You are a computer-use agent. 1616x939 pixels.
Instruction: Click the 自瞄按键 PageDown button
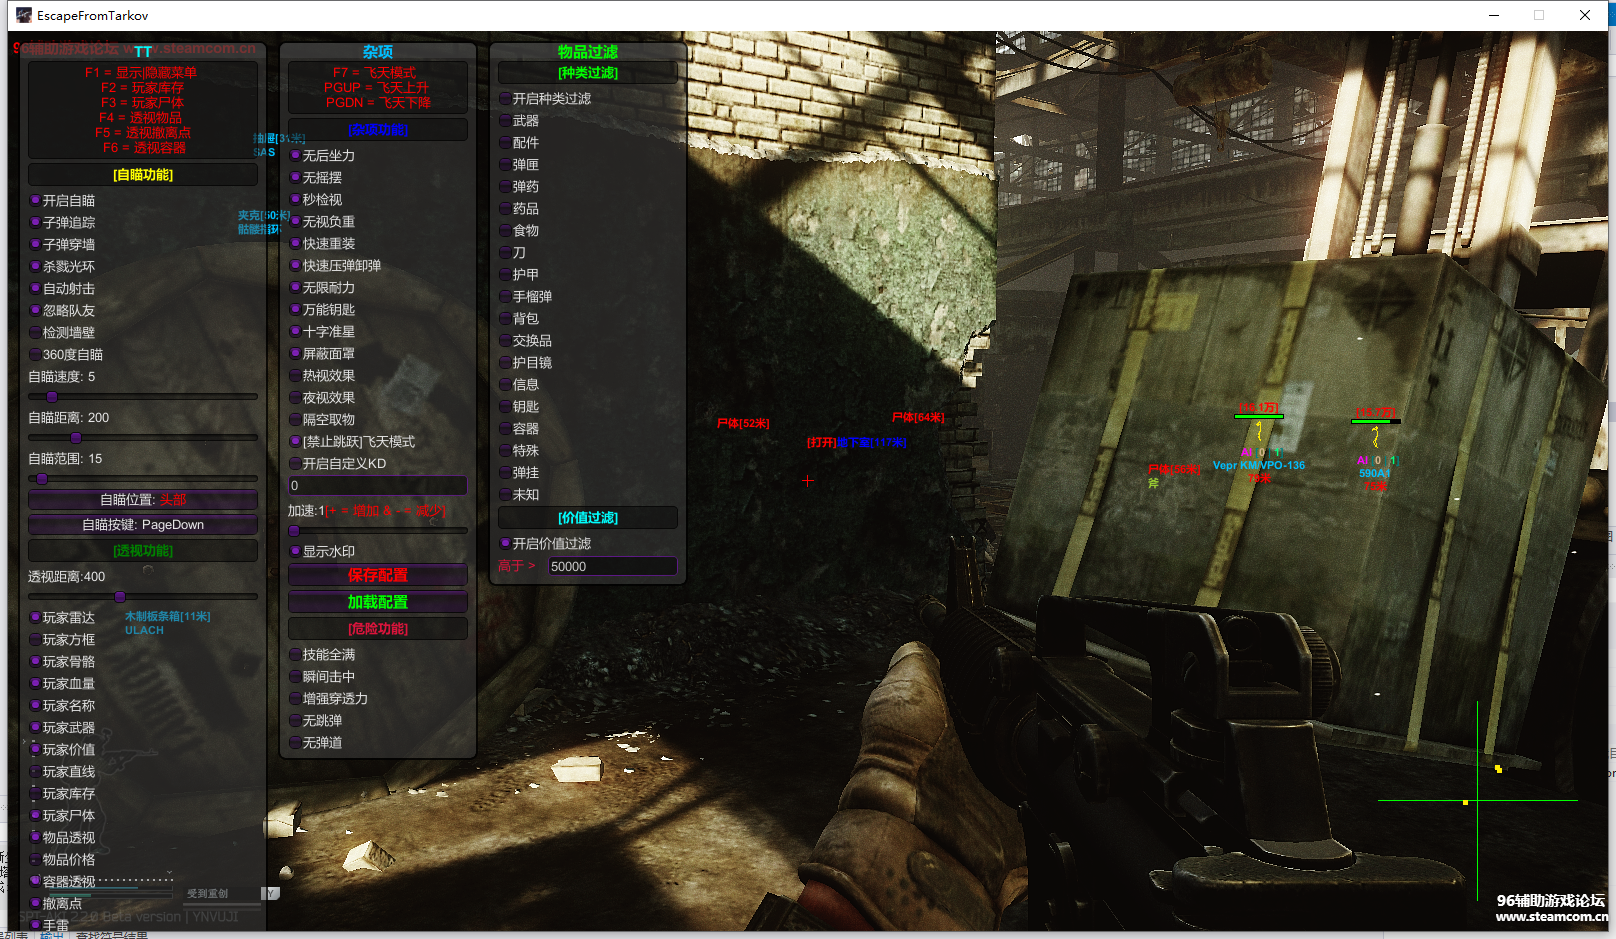tap(143, 525)
